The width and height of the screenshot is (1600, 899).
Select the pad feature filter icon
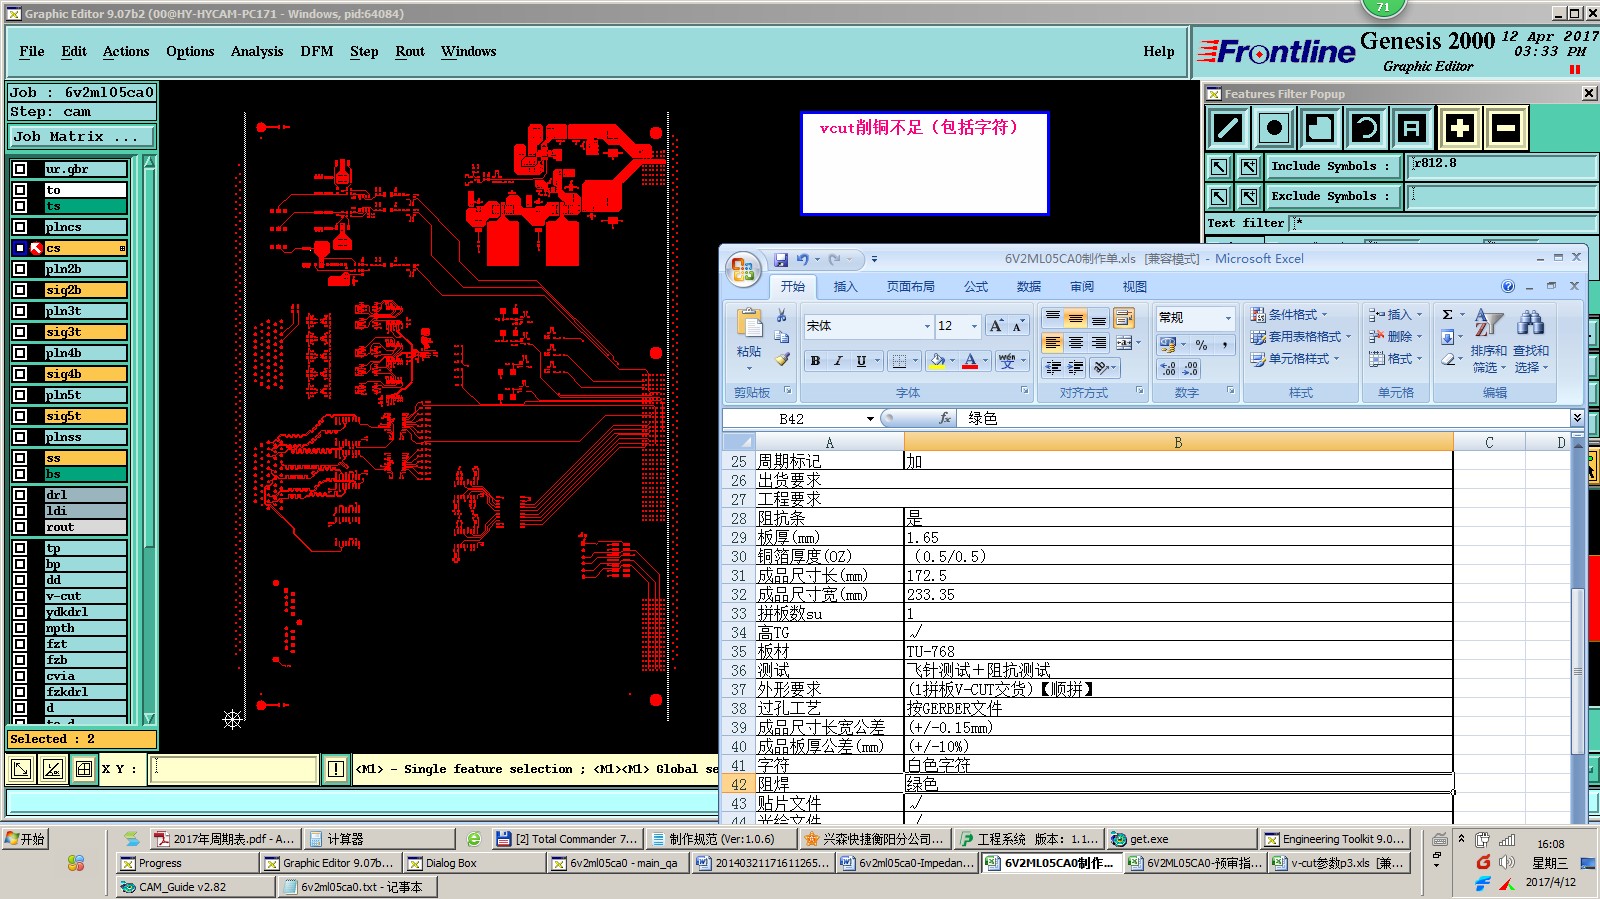point(1274,128)
